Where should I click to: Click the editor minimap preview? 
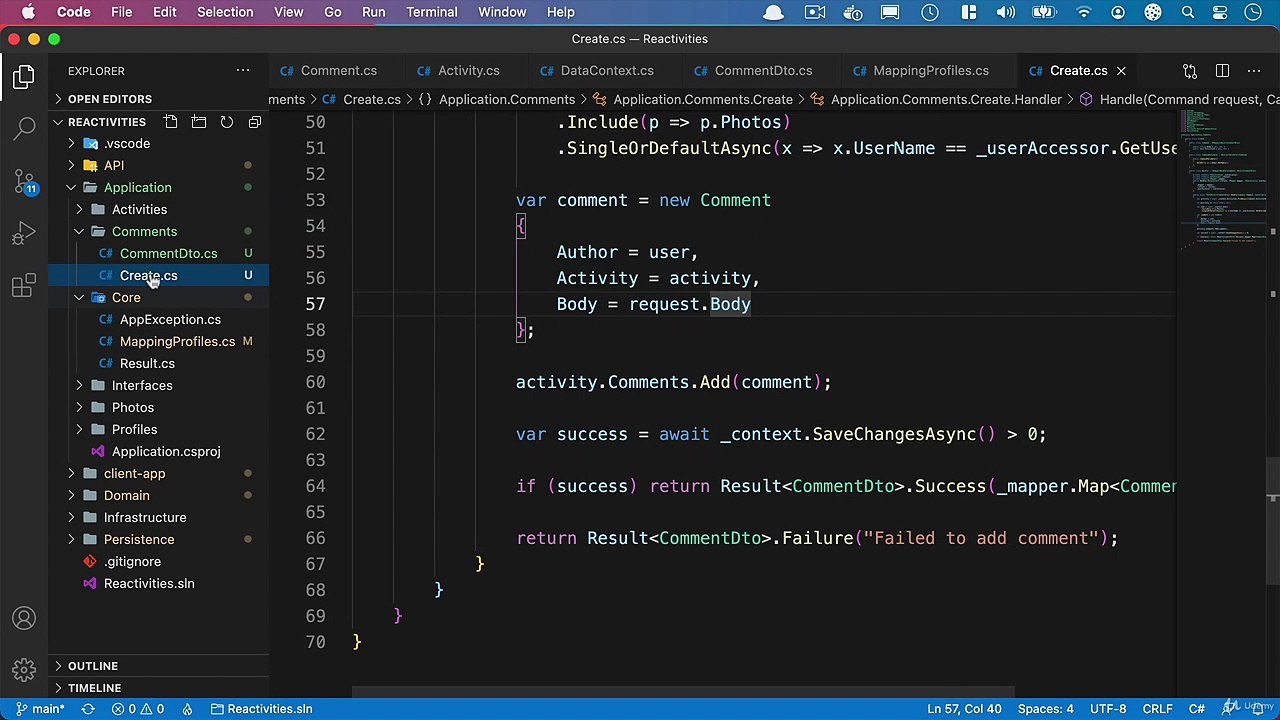click(1222, 180)
